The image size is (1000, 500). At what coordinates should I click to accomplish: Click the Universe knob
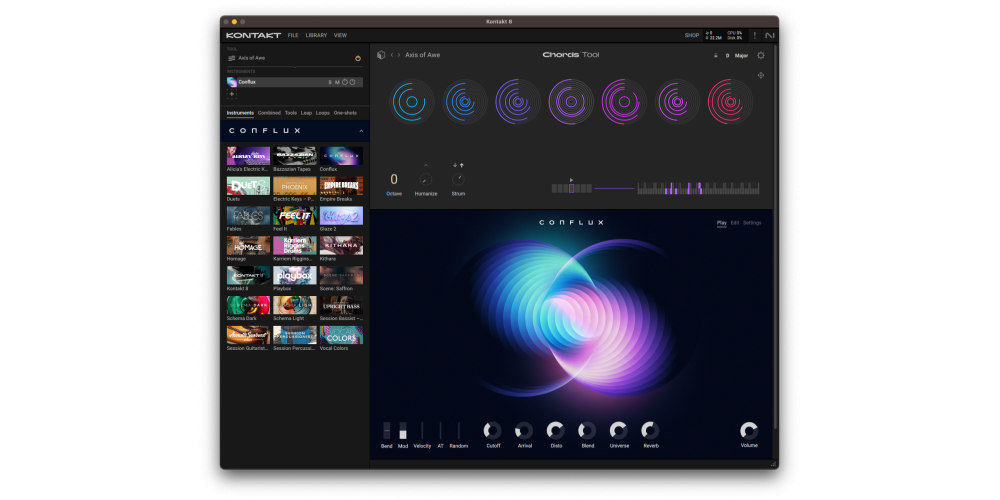pos(619,430)
